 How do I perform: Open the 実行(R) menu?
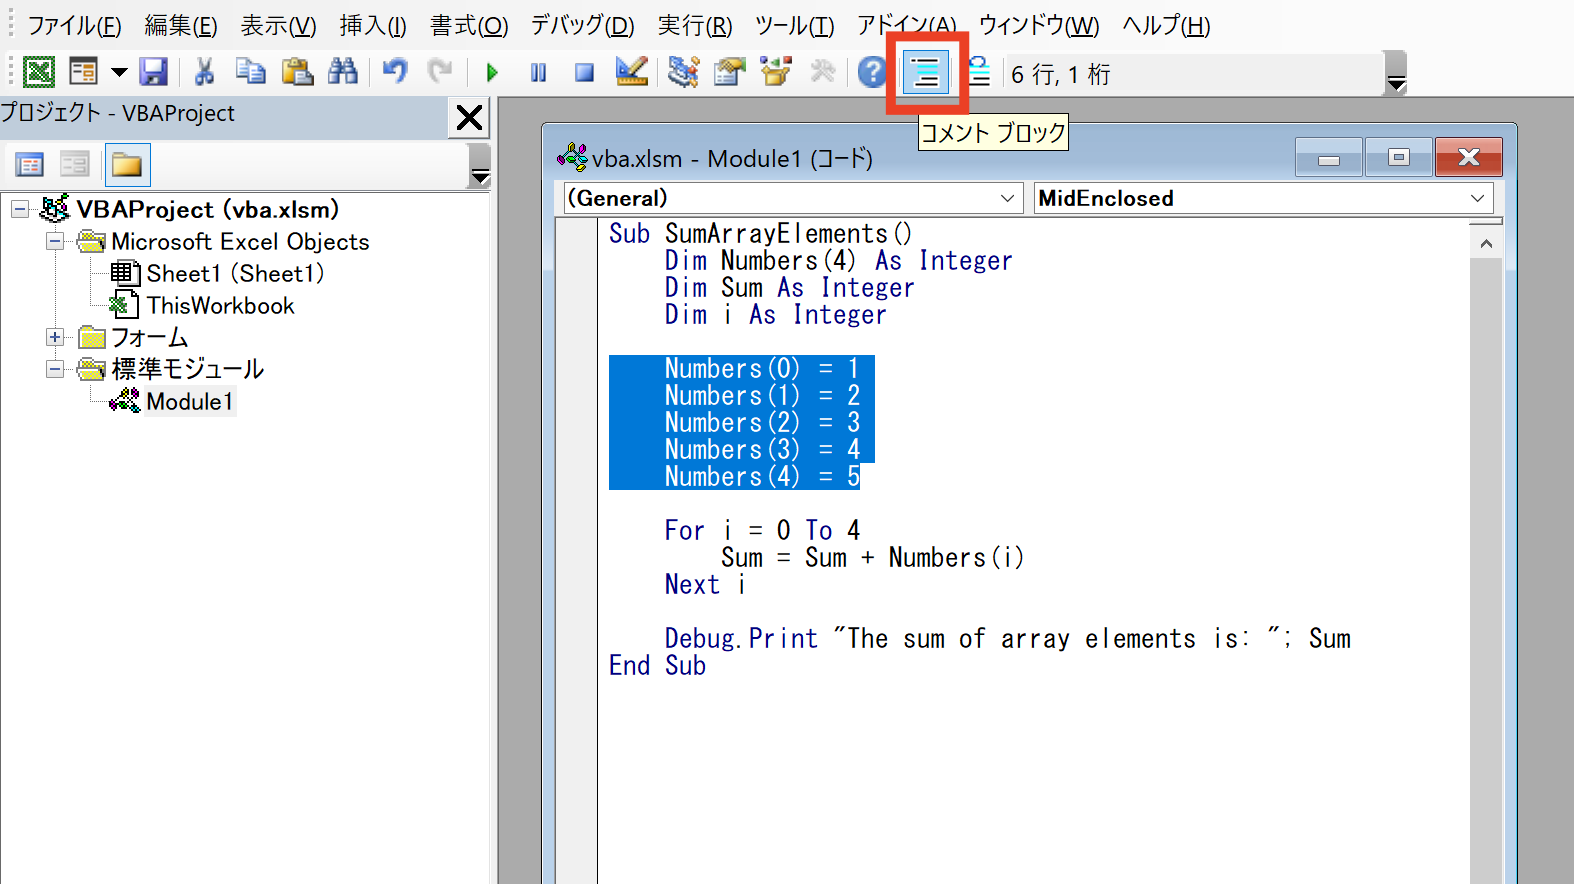click(695, 25)
